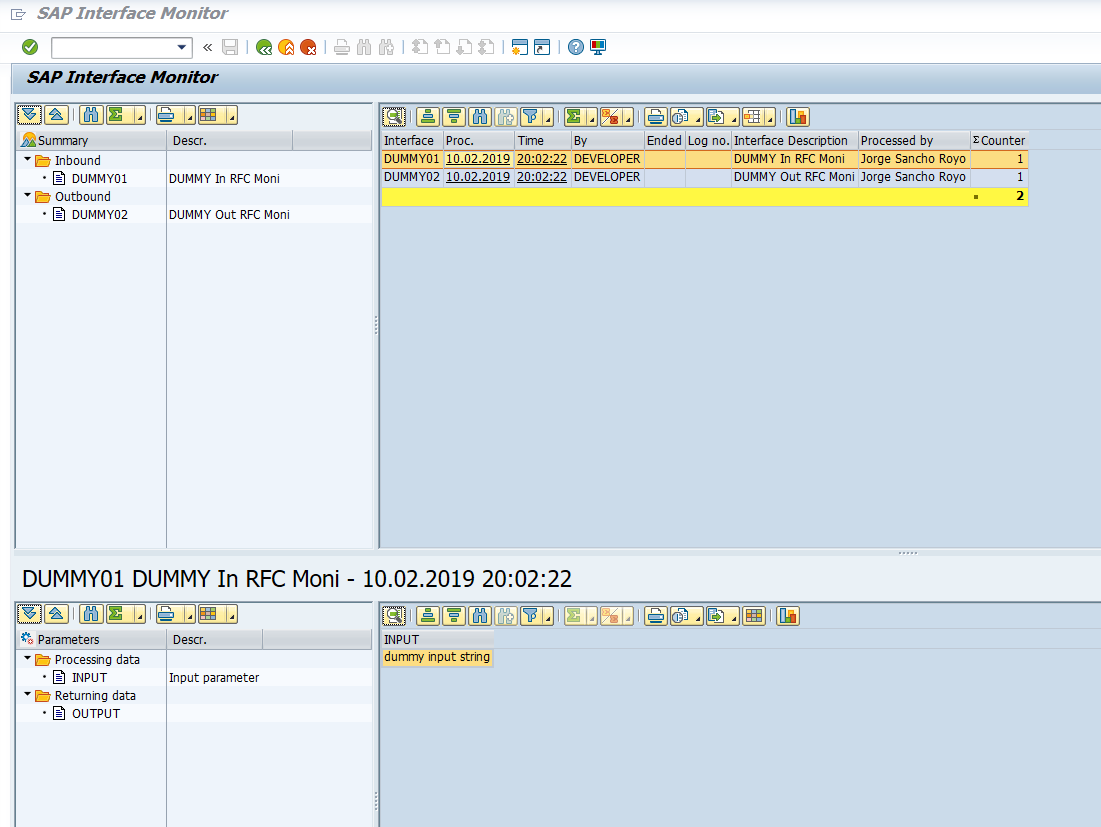Open Export dropdown arrow in upper grid toolbar
Viewport: 1101px width, 827px height.
734,119
